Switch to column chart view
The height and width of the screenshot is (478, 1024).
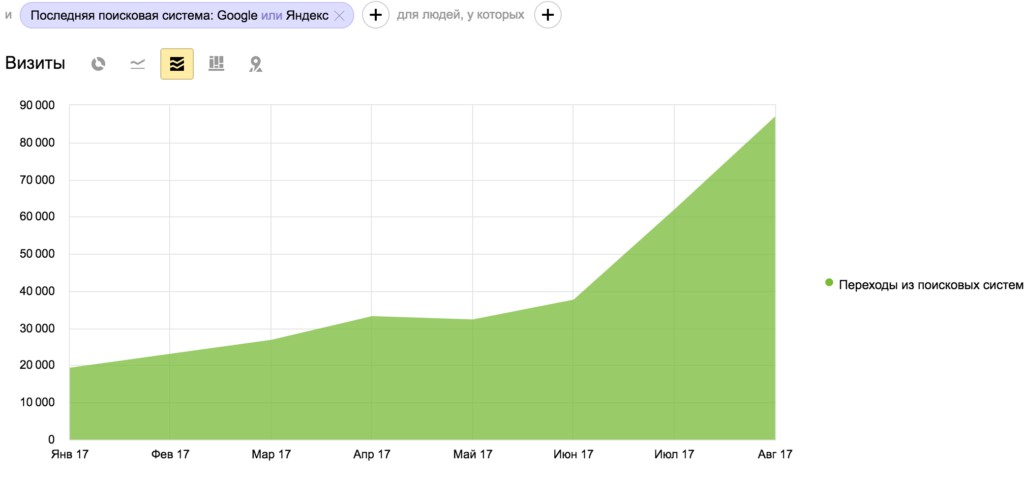(216, 63)
